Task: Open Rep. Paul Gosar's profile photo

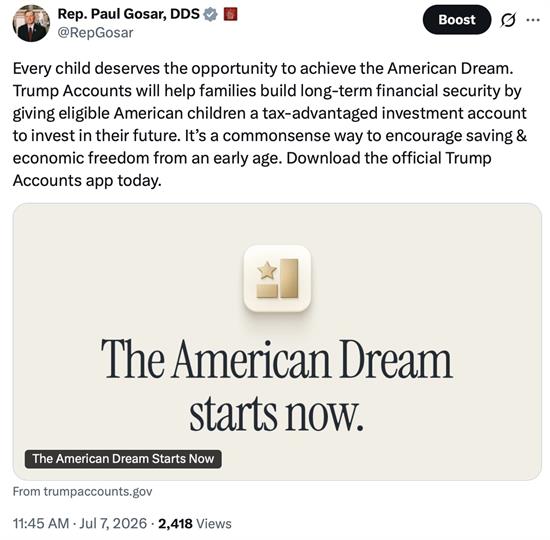Action: pos(31,23)
